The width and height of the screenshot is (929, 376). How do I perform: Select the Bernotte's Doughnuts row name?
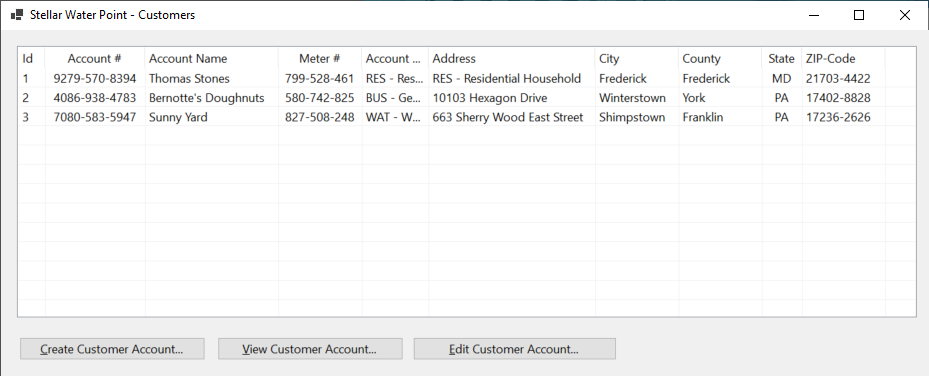coord(206,98)
